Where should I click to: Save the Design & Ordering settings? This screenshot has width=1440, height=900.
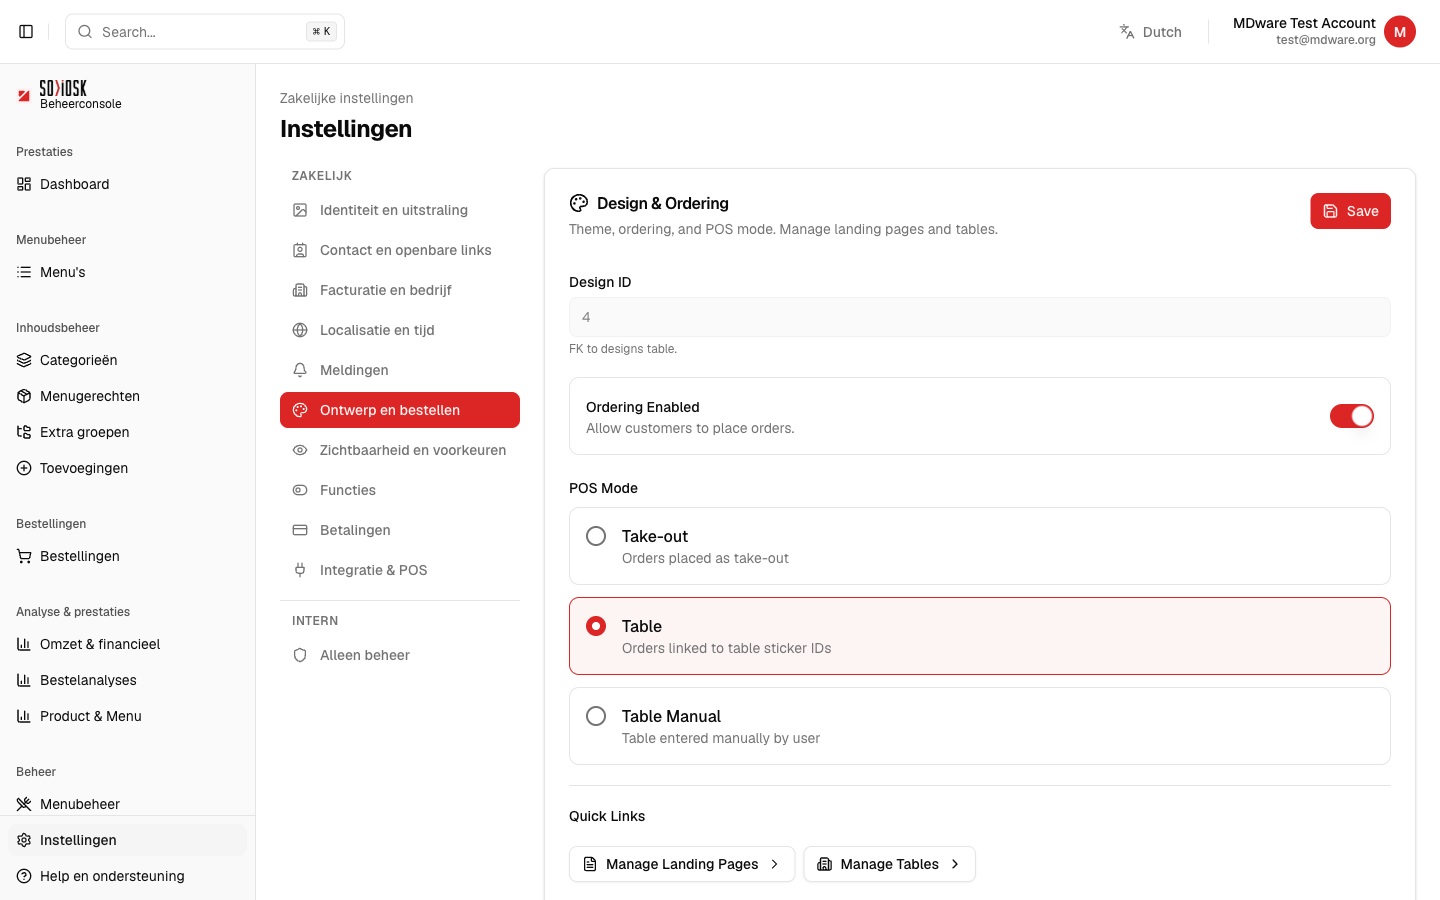(1350, 211)
